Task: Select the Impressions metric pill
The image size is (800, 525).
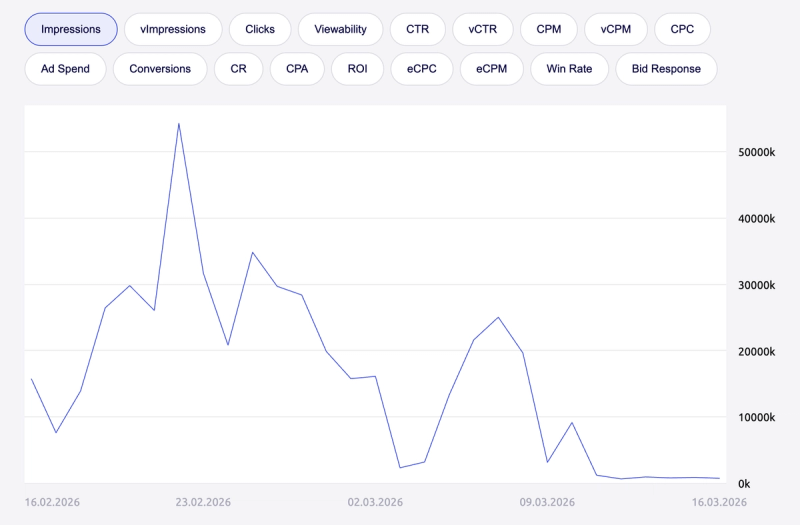Action: tap(71, 30)
